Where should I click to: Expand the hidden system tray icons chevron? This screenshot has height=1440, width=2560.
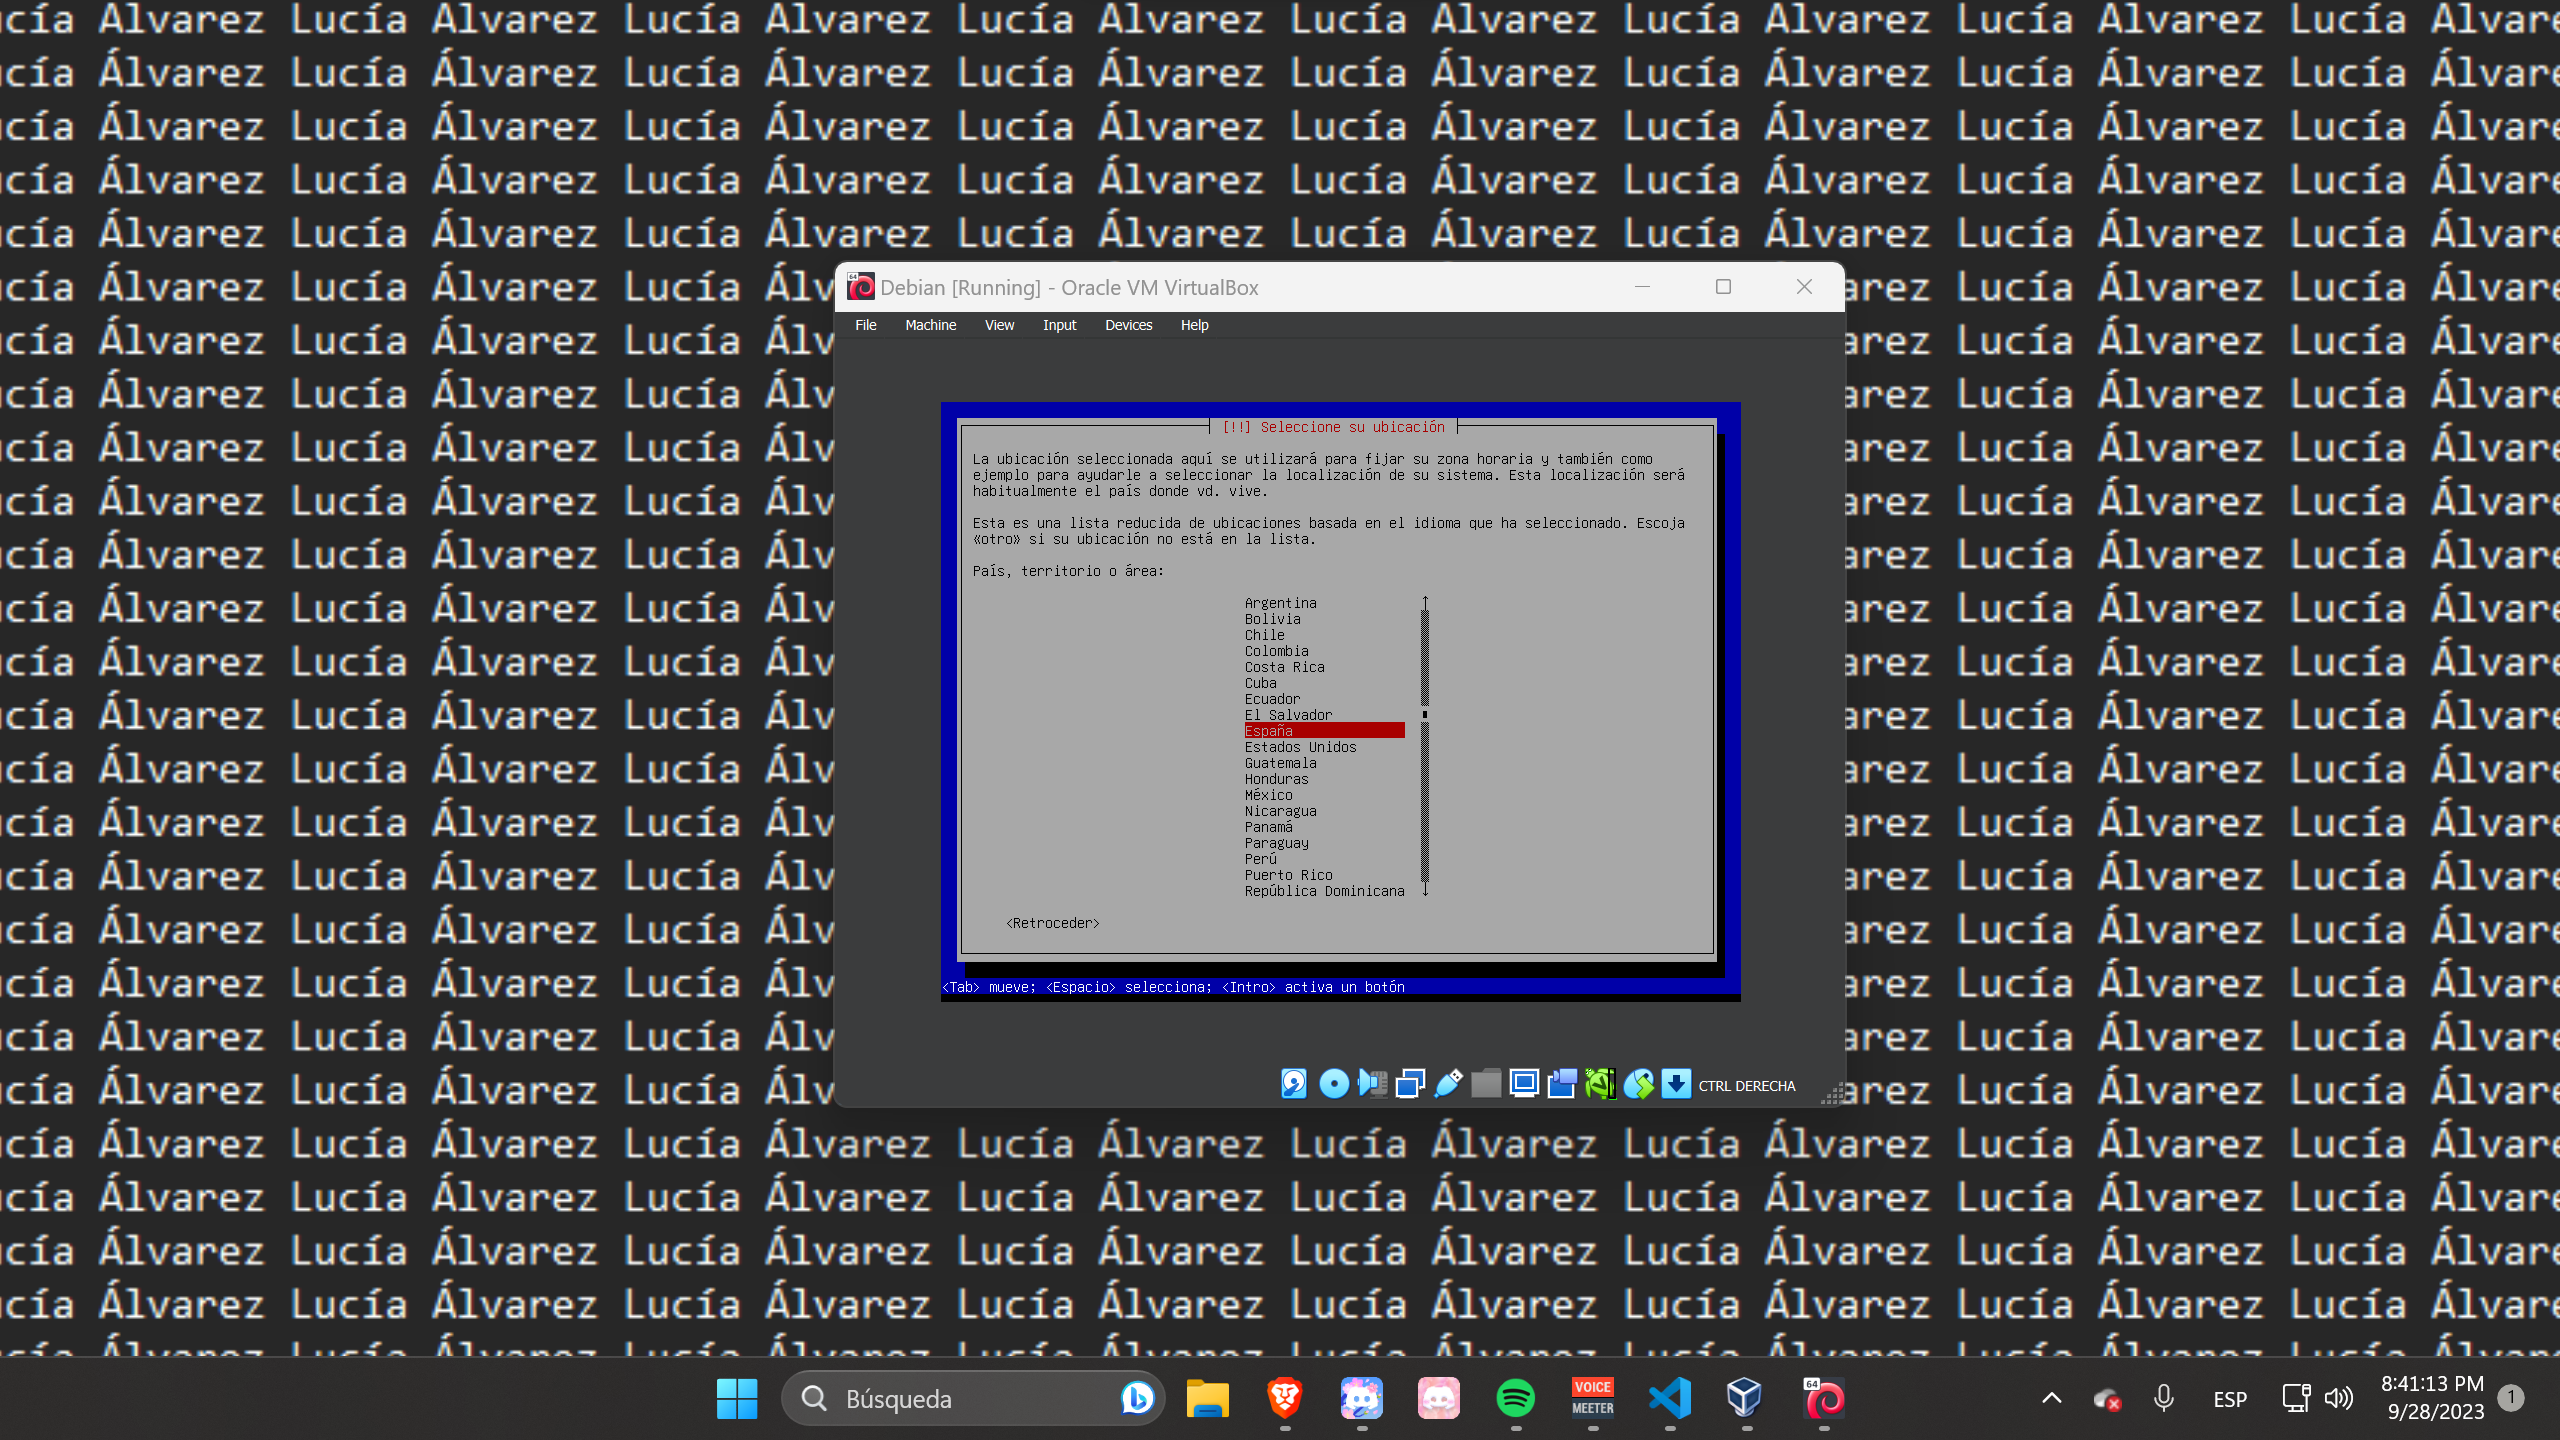(2051, 1398)
